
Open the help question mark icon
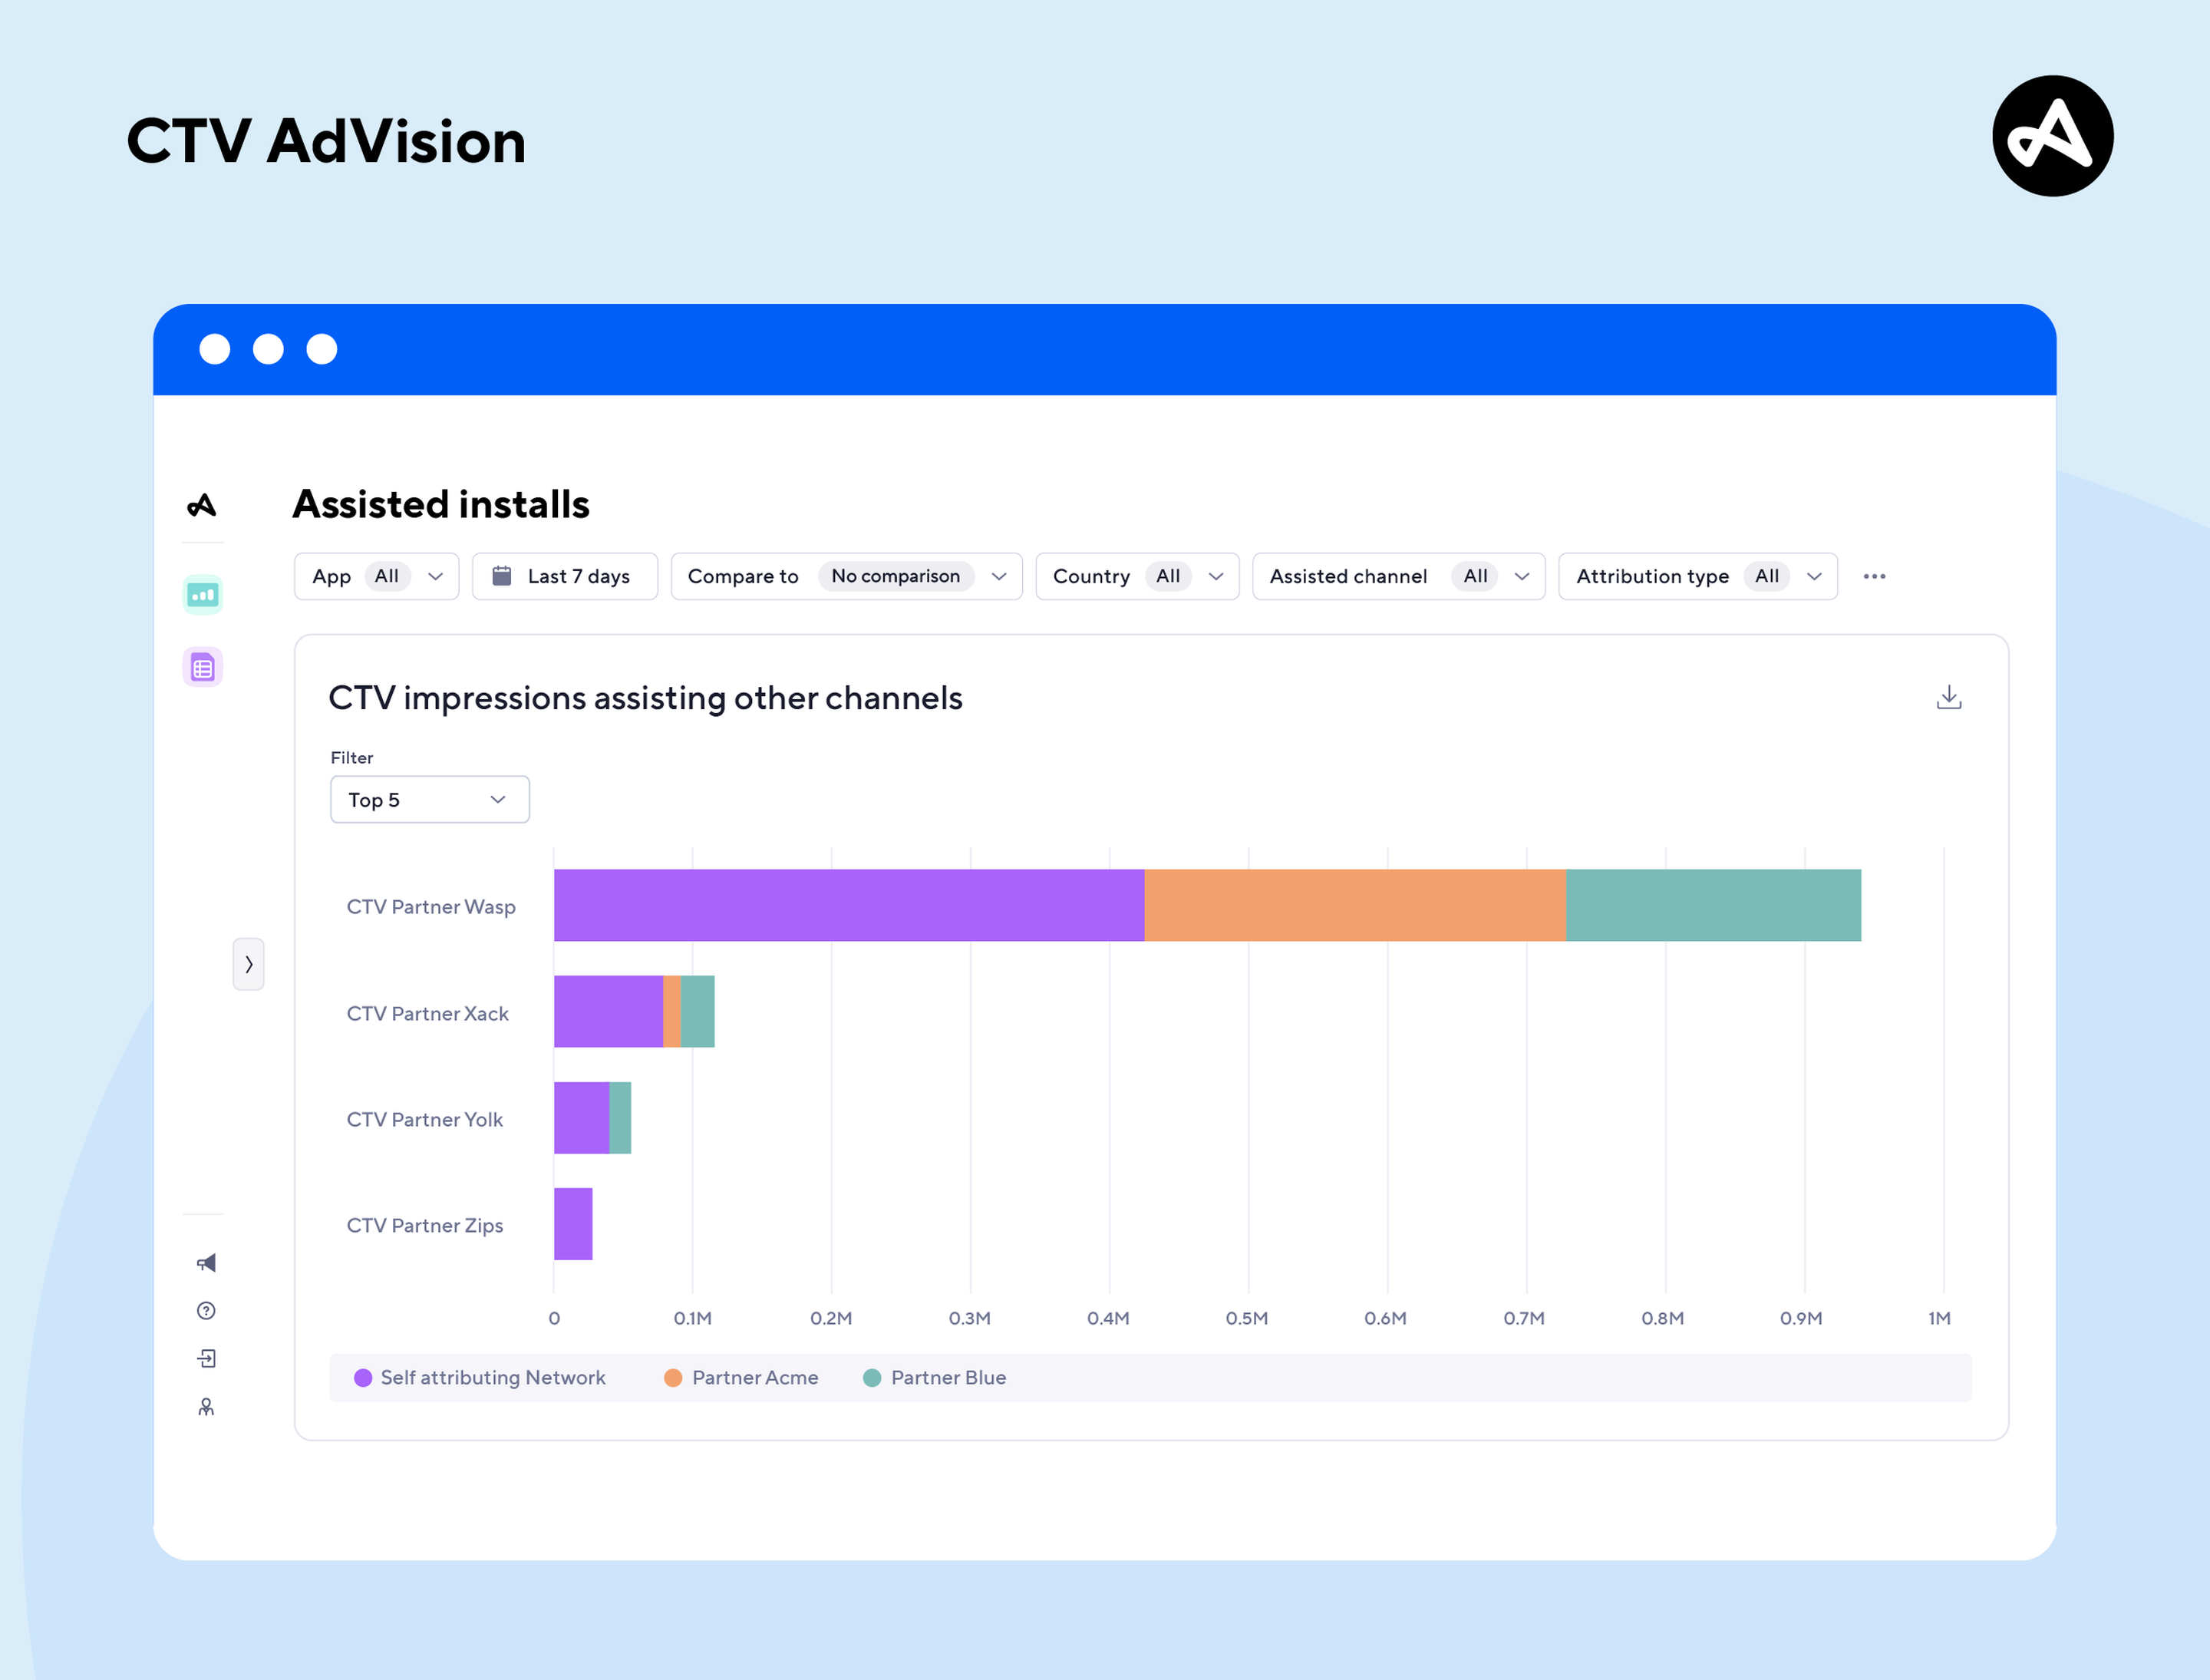tap(206, 1311)
